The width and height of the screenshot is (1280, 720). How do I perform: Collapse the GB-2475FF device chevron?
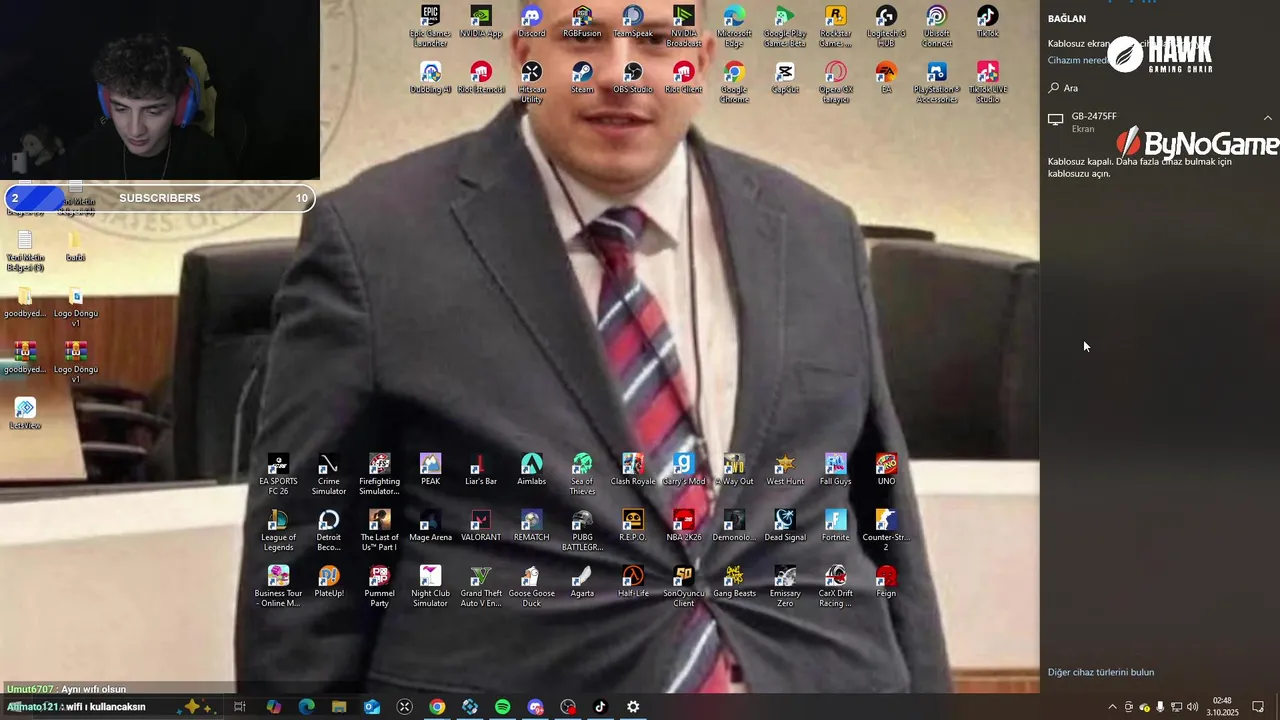coord(1268,118)
